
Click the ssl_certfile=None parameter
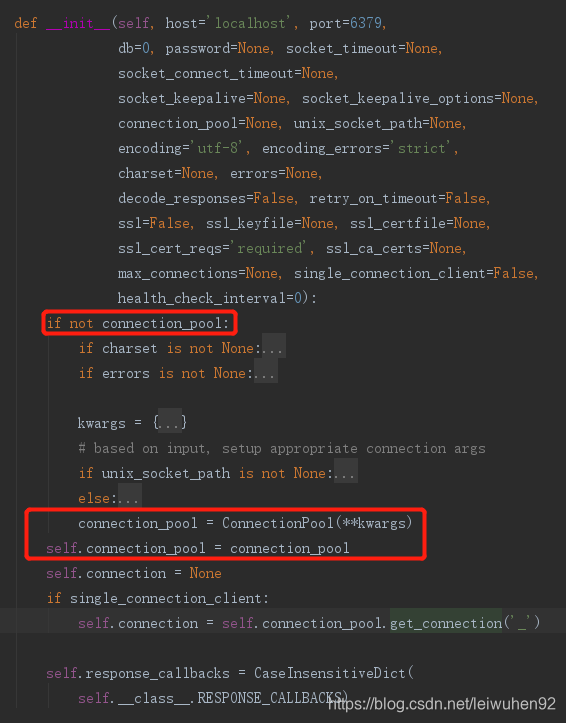tap(418, 223)
